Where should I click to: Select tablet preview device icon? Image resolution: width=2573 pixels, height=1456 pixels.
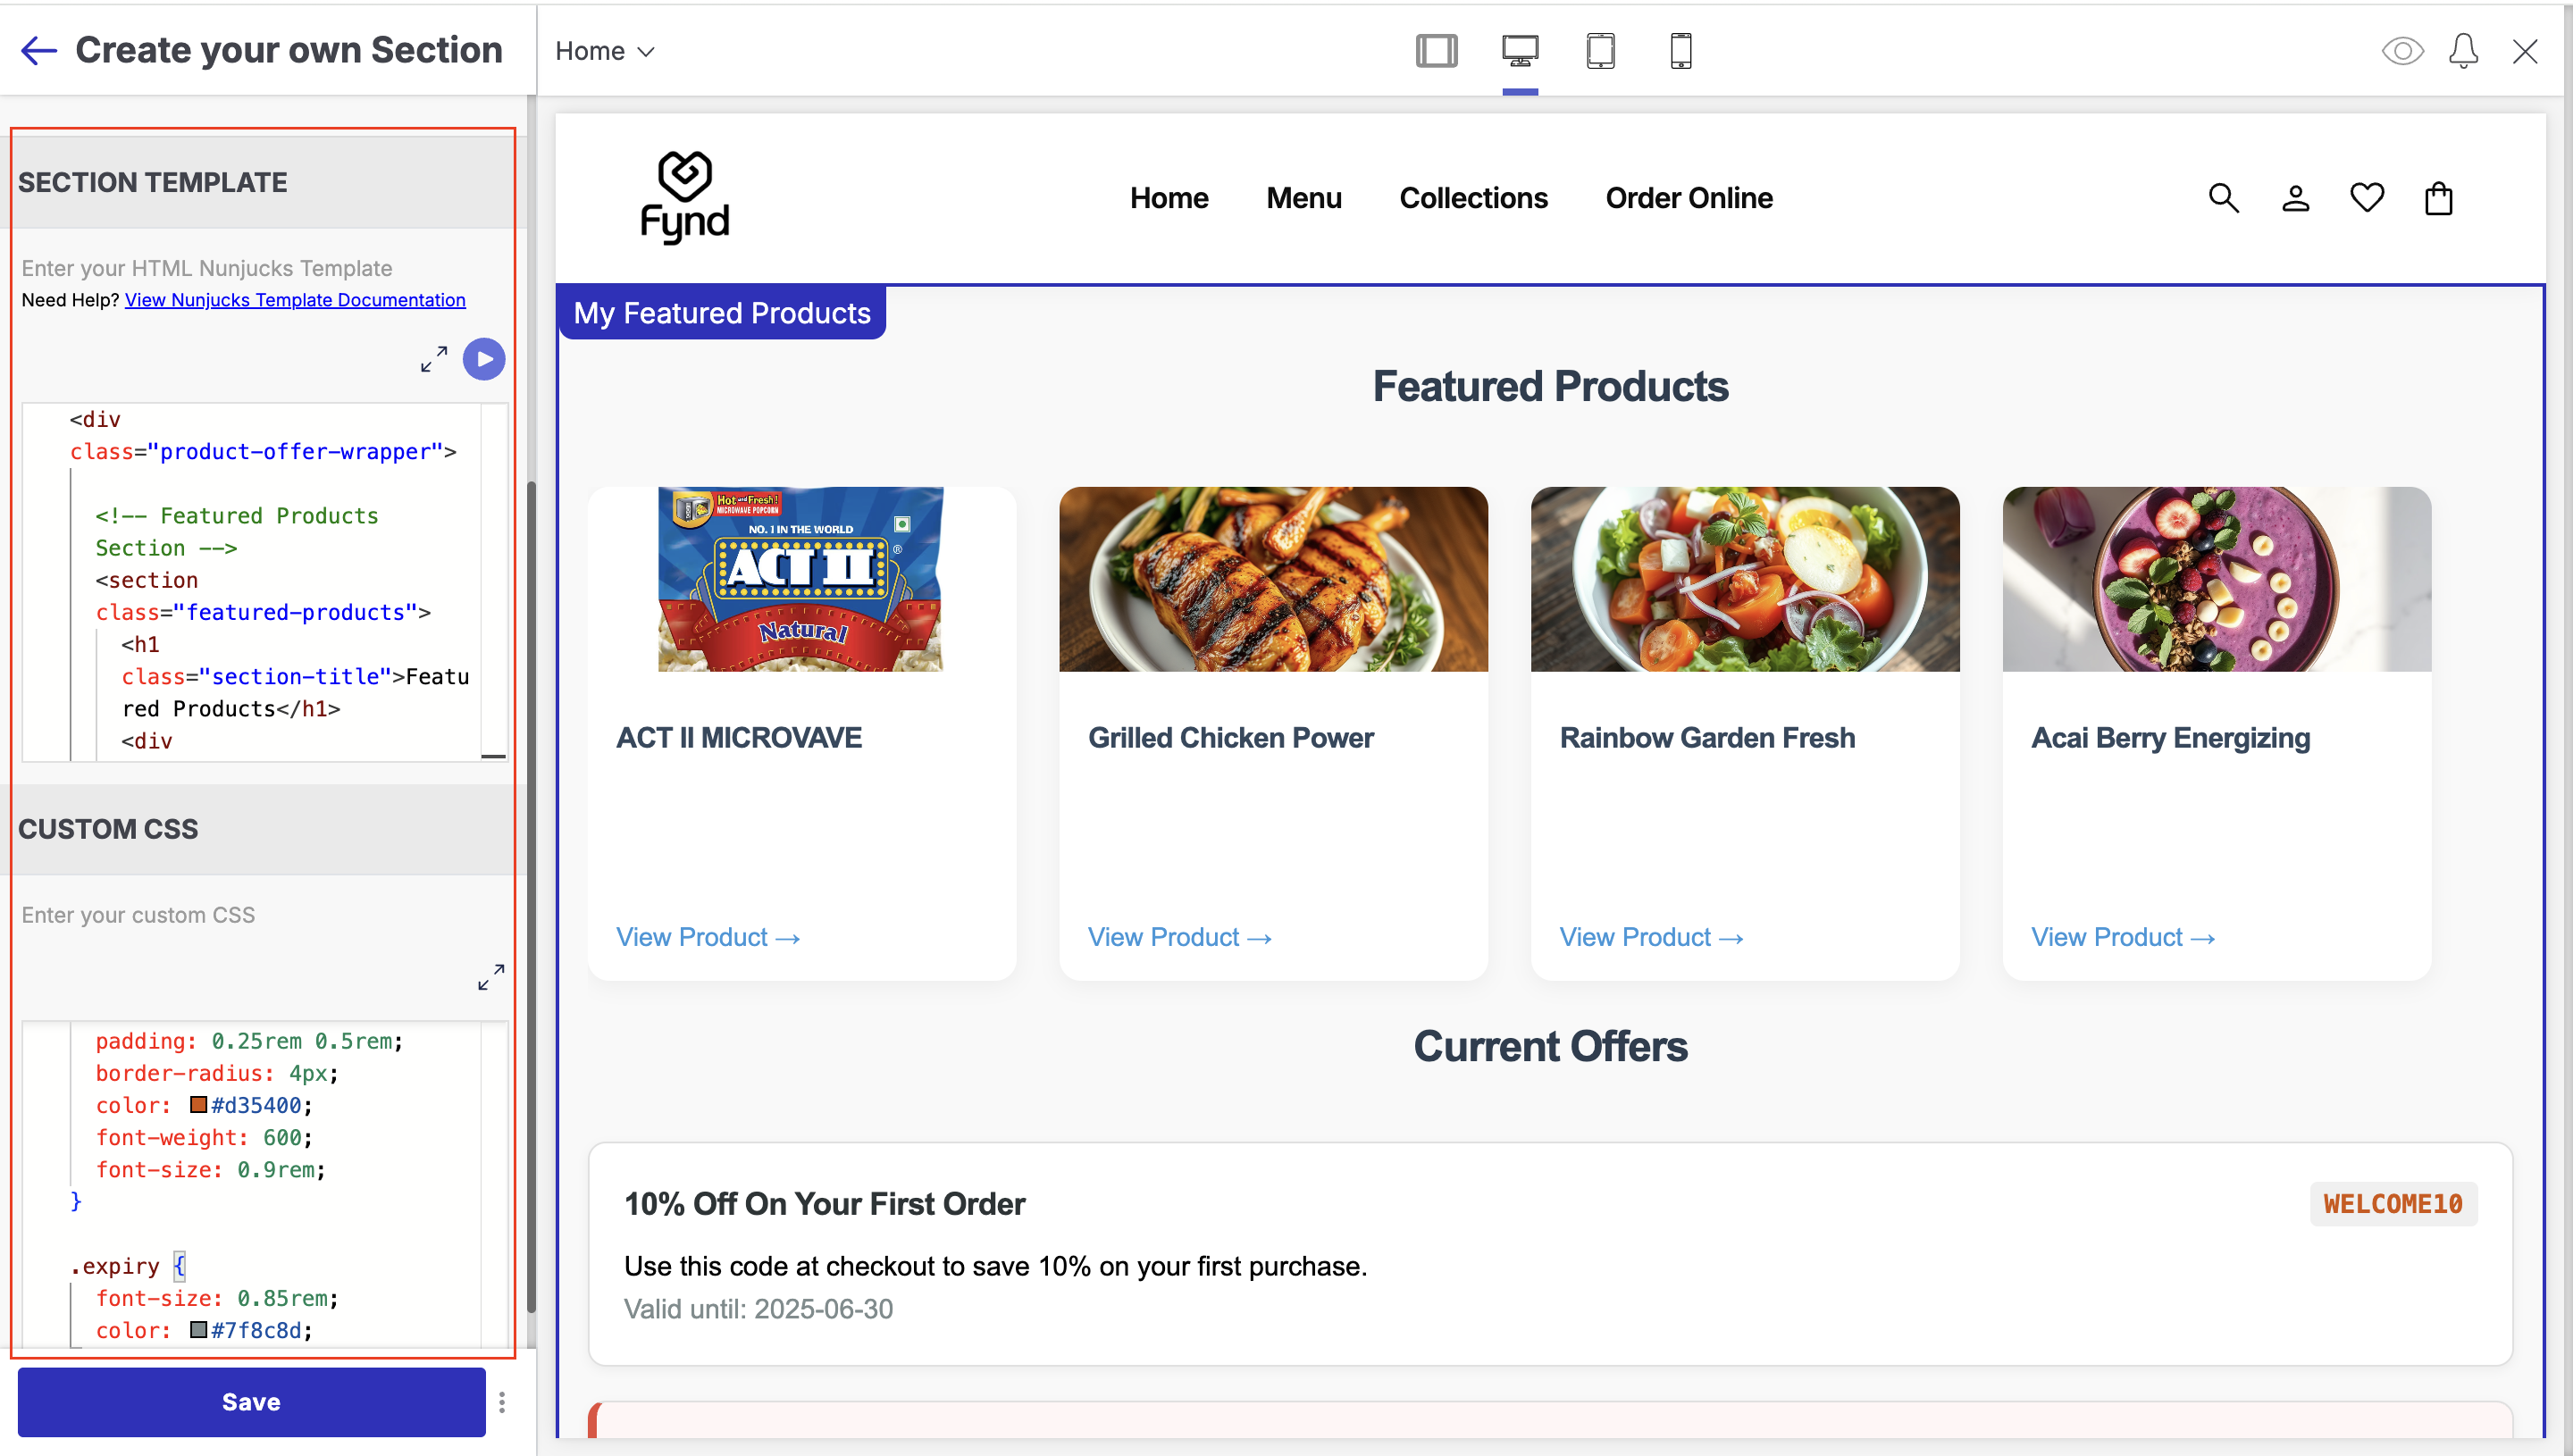tap(1600, 50)
